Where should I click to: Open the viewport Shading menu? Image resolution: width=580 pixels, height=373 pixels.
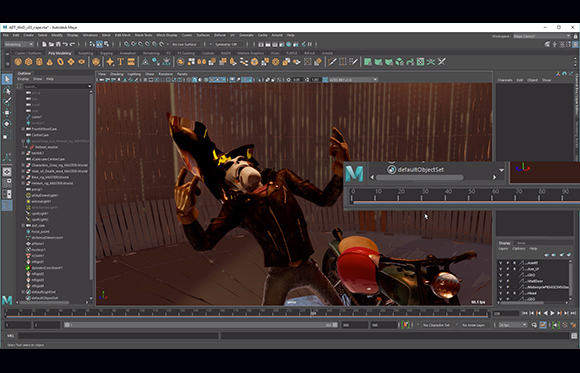[x=117, y=74]
